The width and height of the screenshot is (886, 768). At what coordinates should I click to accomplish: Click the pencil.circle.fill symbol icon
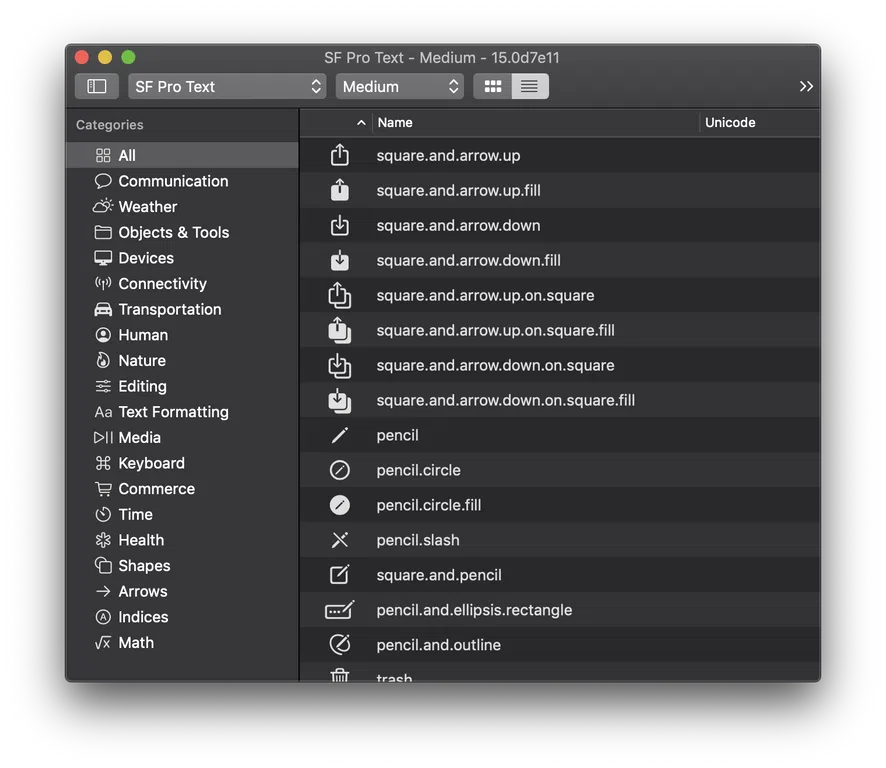click(340, 505)
